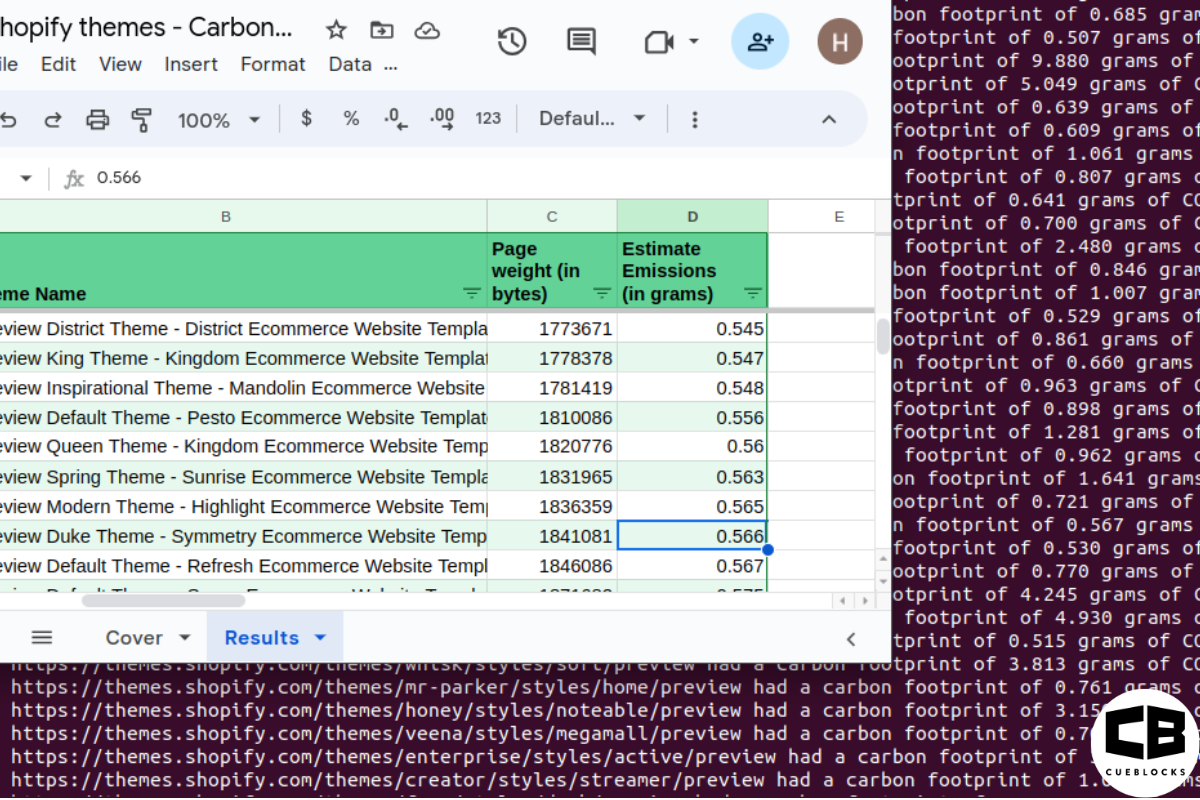
Task: Format selected cell as percent
Action: 351,118
